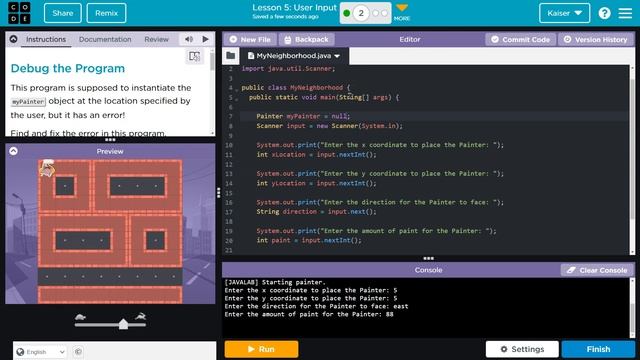
Task: Fold the main method at line 5
Action: (236, 99)
